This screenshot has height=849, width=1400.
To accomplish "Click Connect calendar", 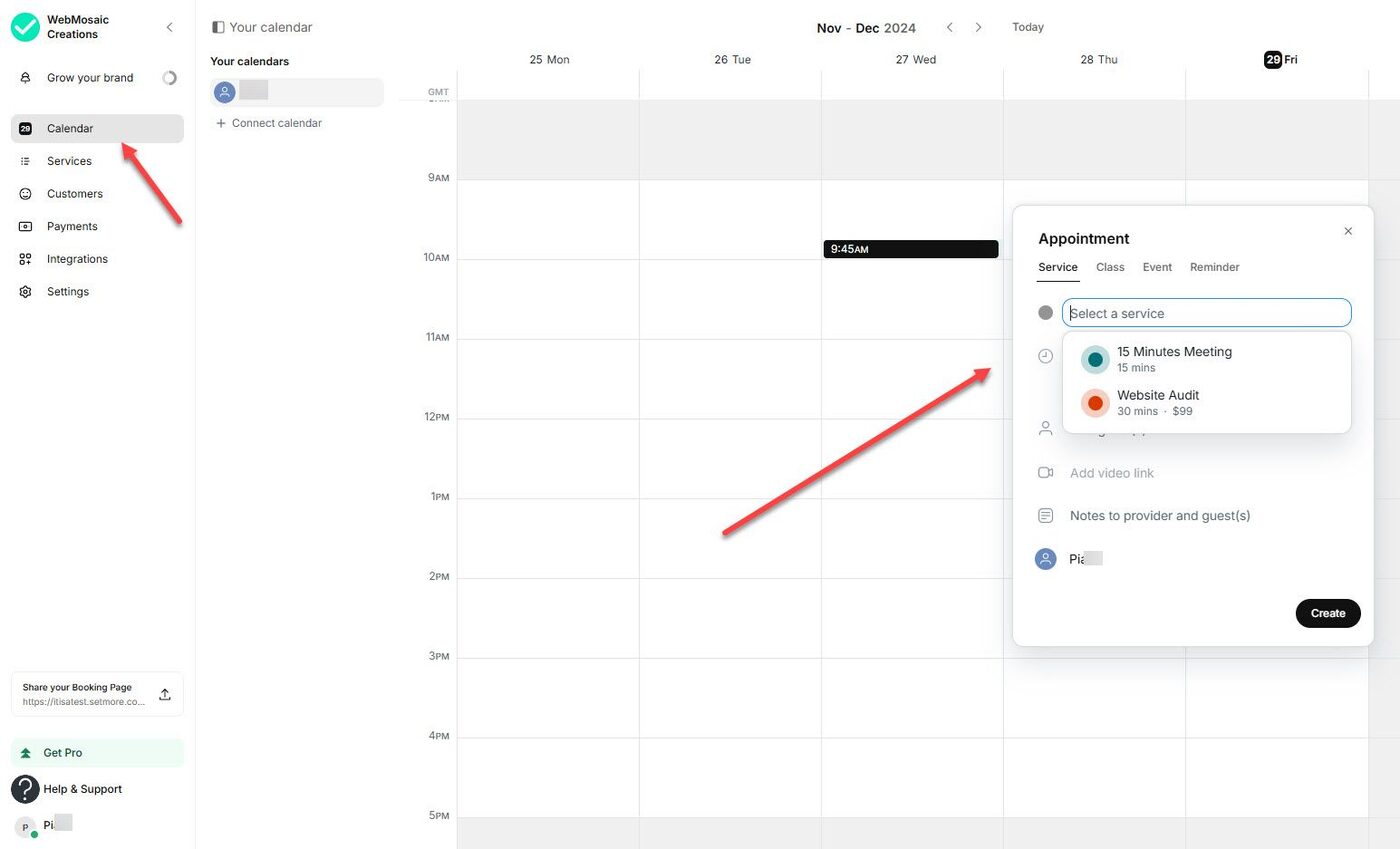I will [x=267, y=122].
